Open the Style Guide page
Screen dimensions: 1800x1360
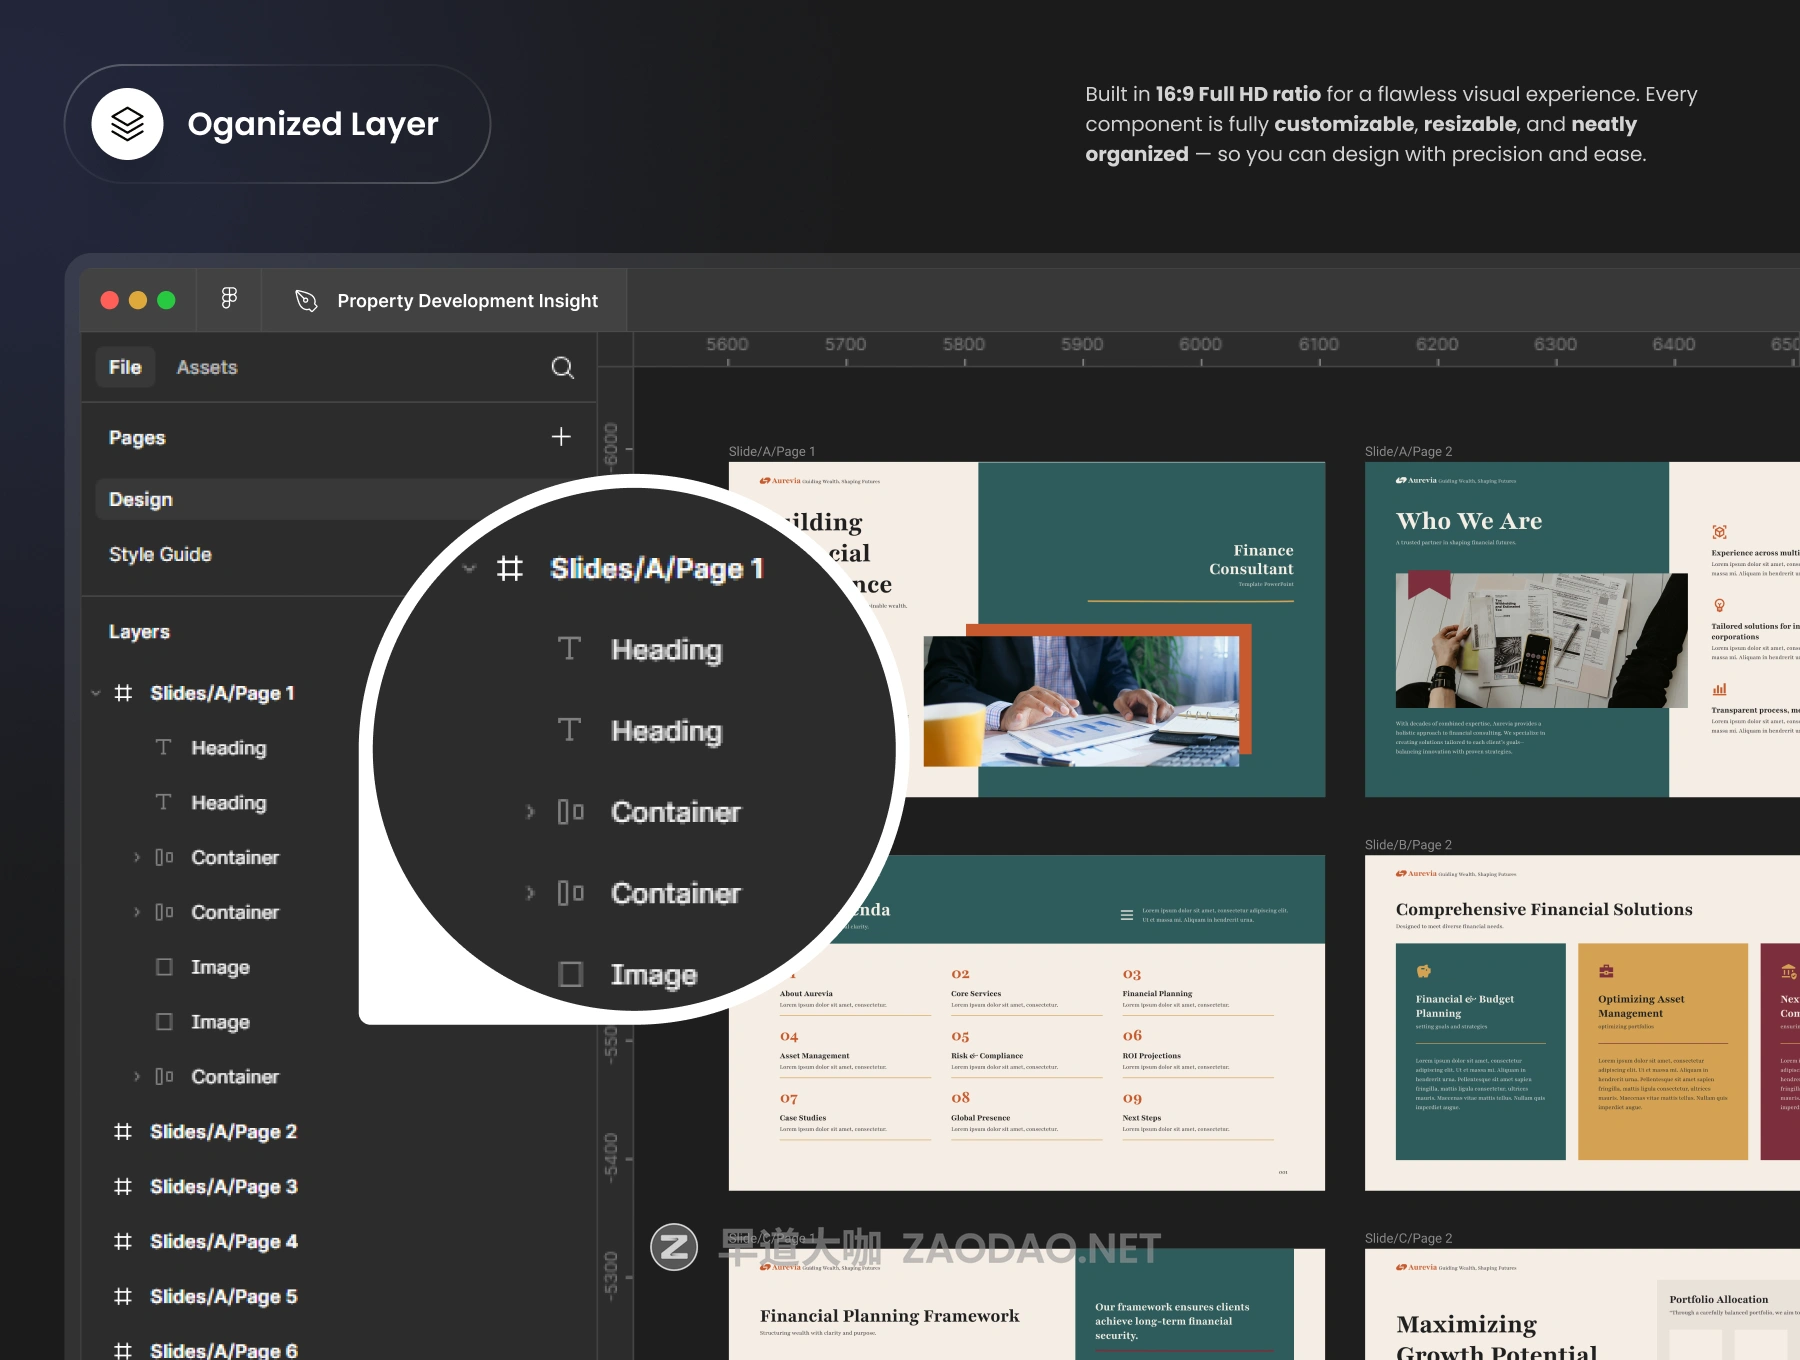click(x=160, y=555)
